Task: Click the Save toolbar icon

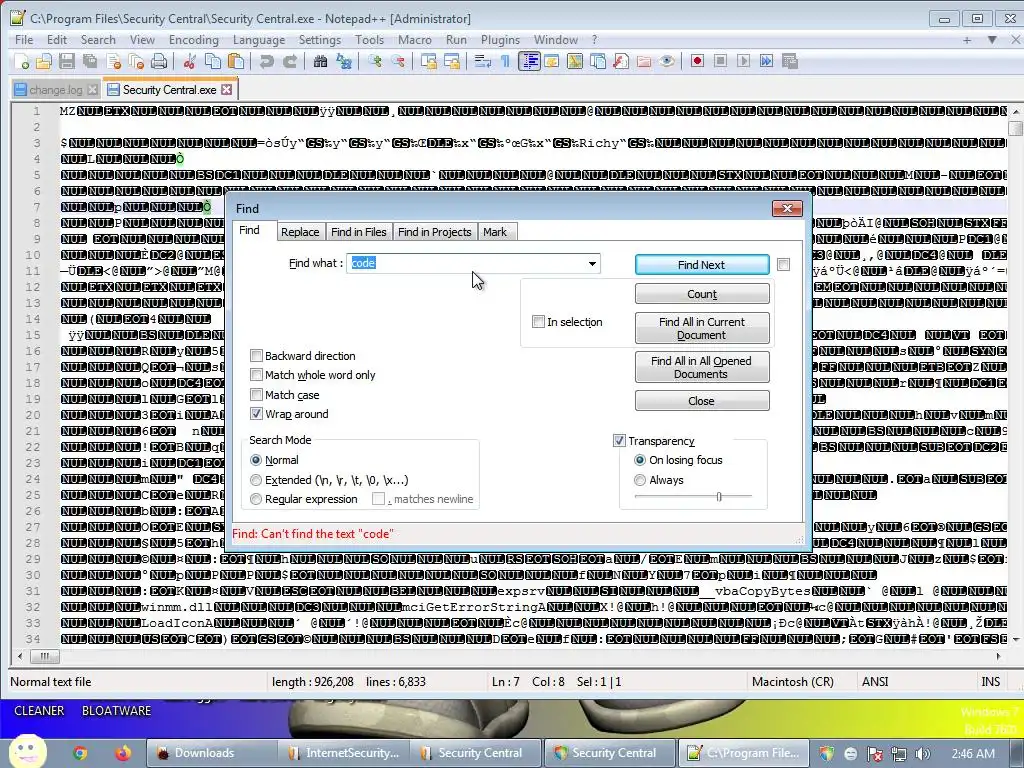Action: (67, 61)
